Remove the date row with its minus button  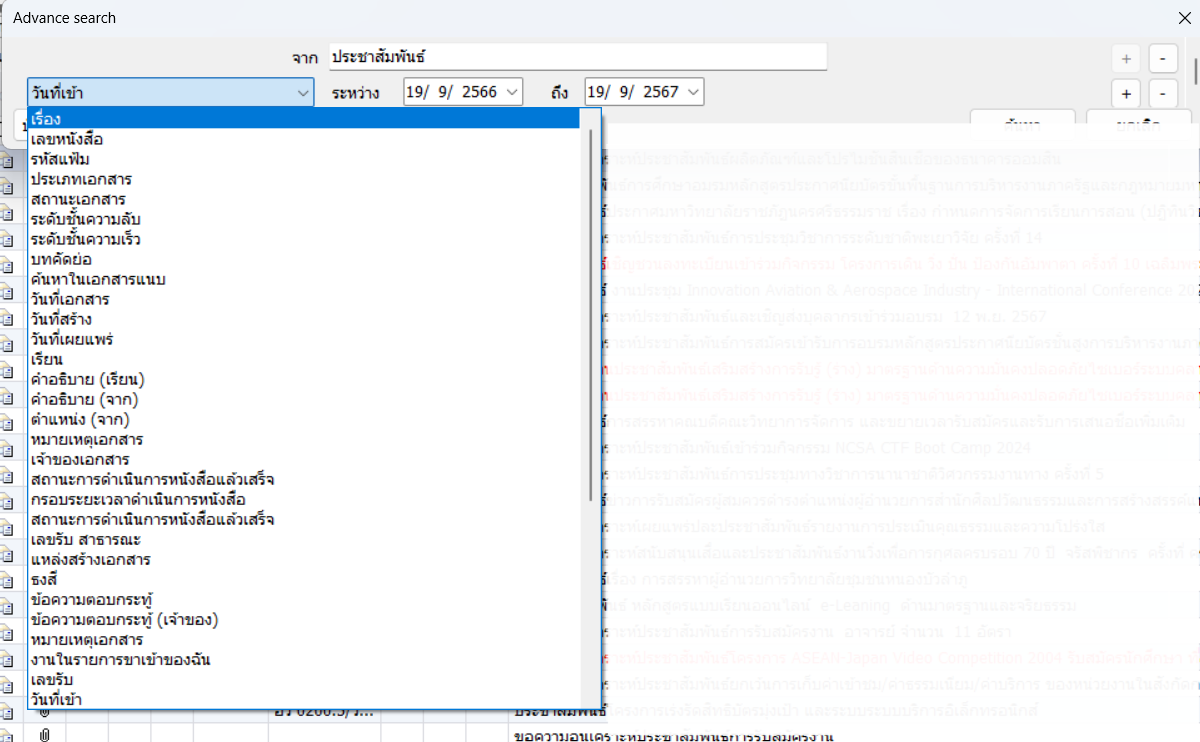[x=1163, y=94]
